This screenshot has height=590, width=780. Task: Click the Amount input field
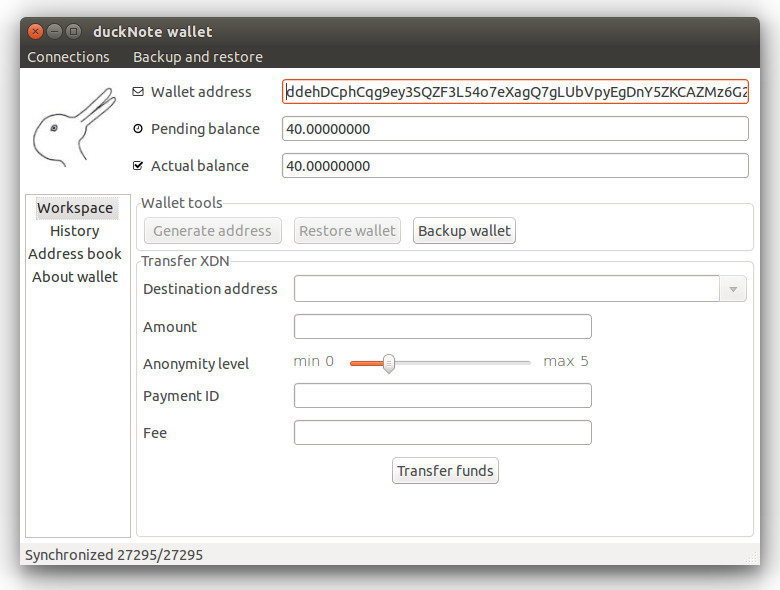[443, 326]
